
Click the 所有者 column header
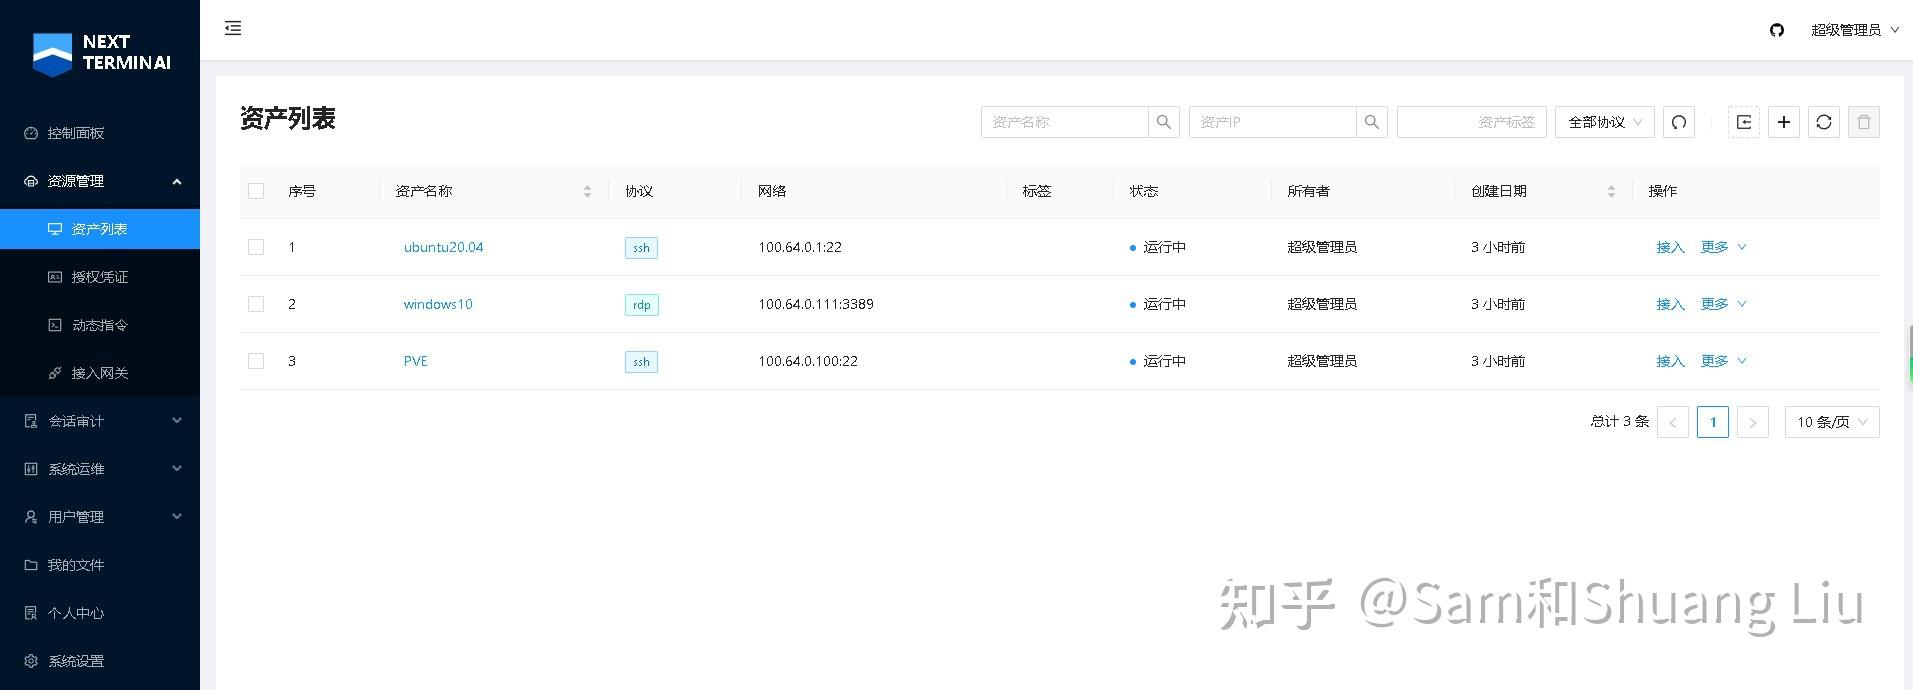pyautogui.click(x=1308, y=191)
